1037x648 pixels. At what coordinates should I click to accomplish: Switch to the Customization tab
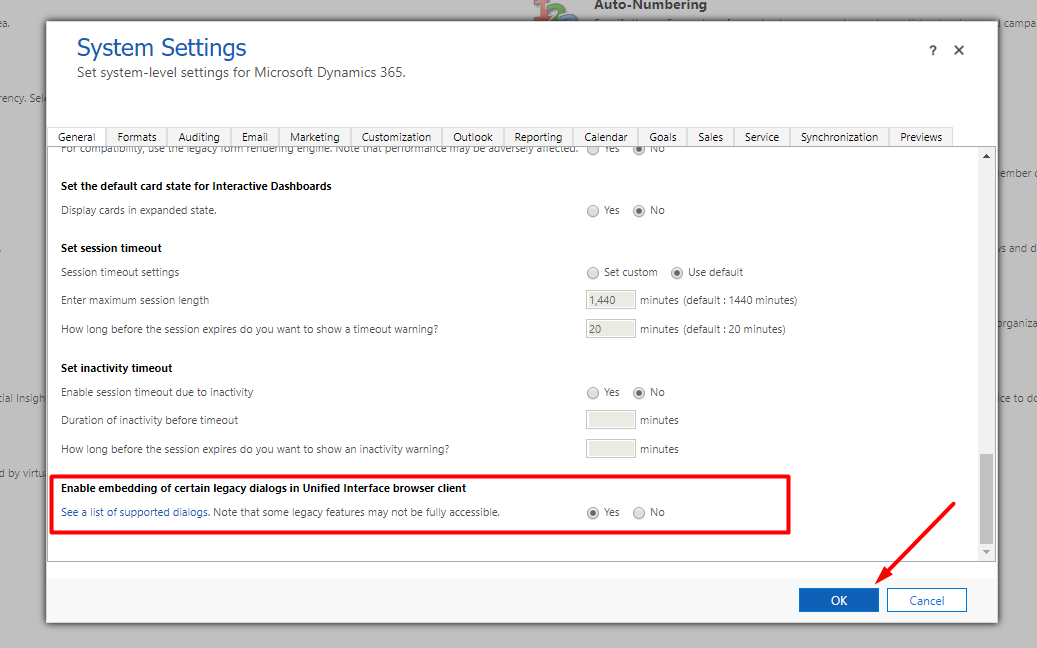click(396, 137)
